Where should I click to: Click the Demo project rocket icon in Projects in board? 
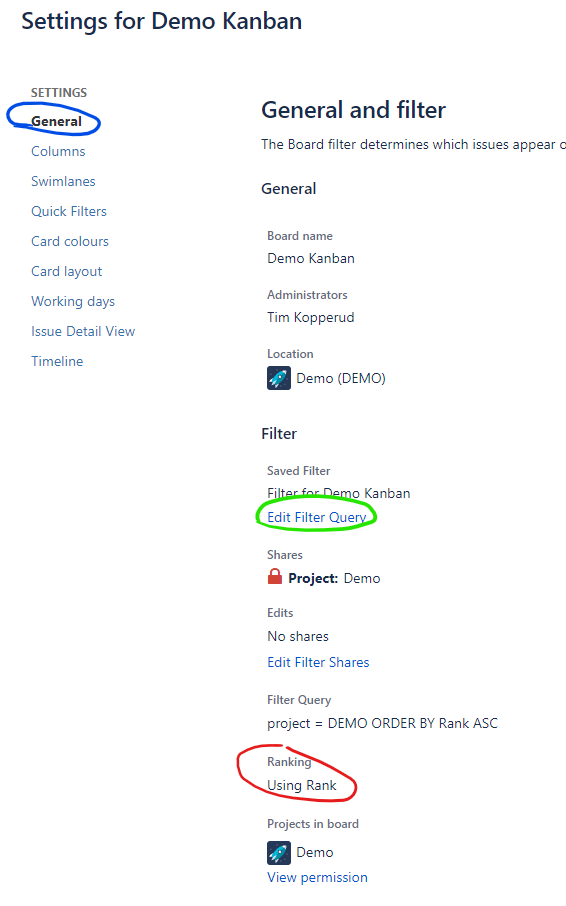tap(279, 852)
